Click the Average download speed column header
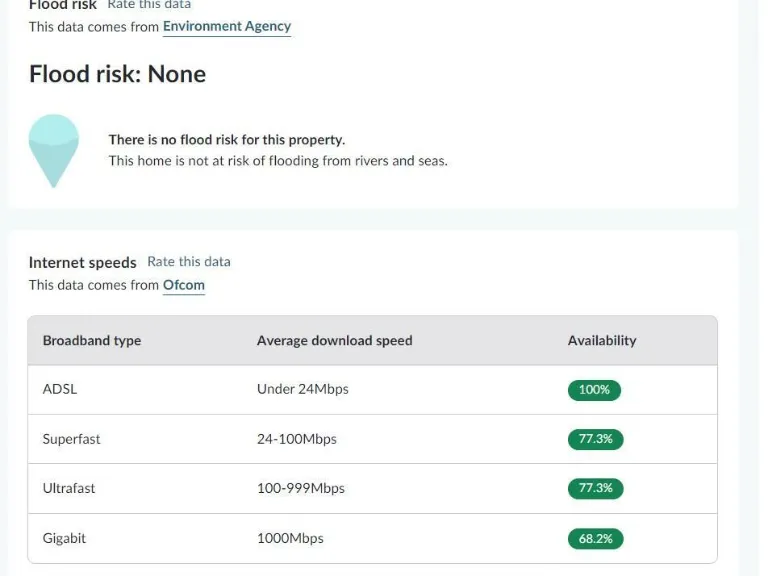The width and height of the screenshot is (768, 576). pyautogui.click(x=334, y=341)
